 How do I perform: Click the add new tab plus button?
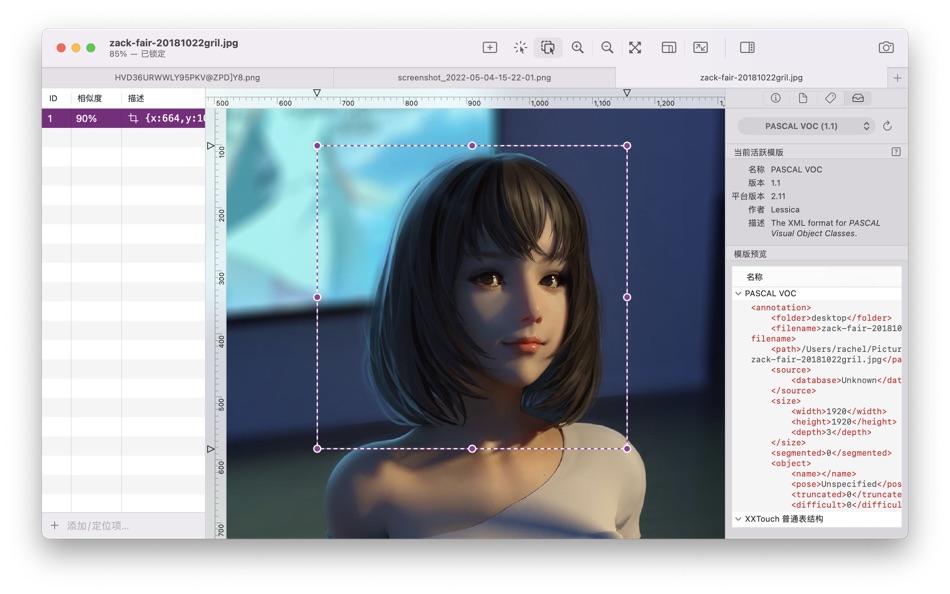click(897, 77)
